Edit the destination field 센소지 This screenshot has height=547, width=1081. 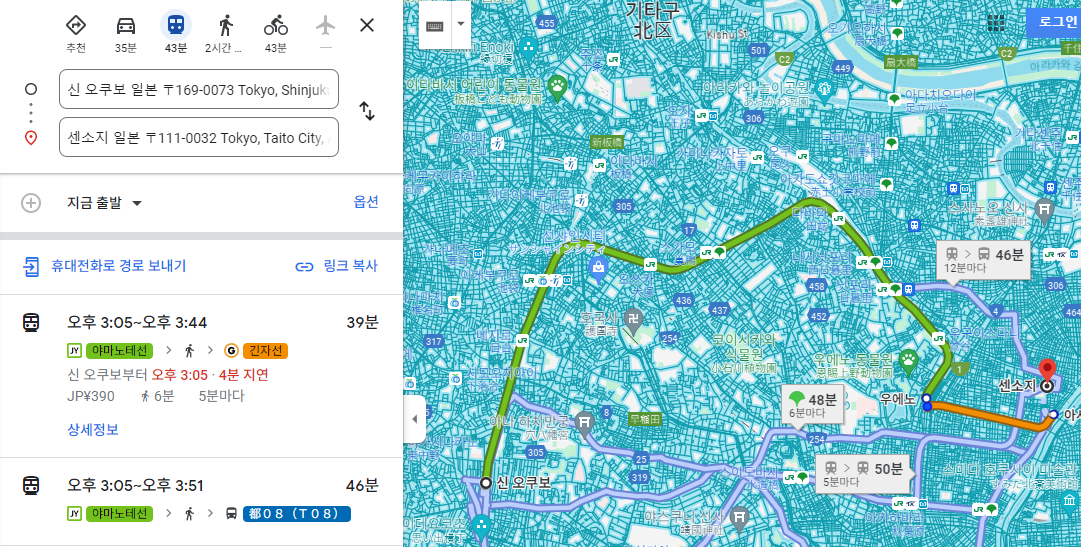pos(199,137)
